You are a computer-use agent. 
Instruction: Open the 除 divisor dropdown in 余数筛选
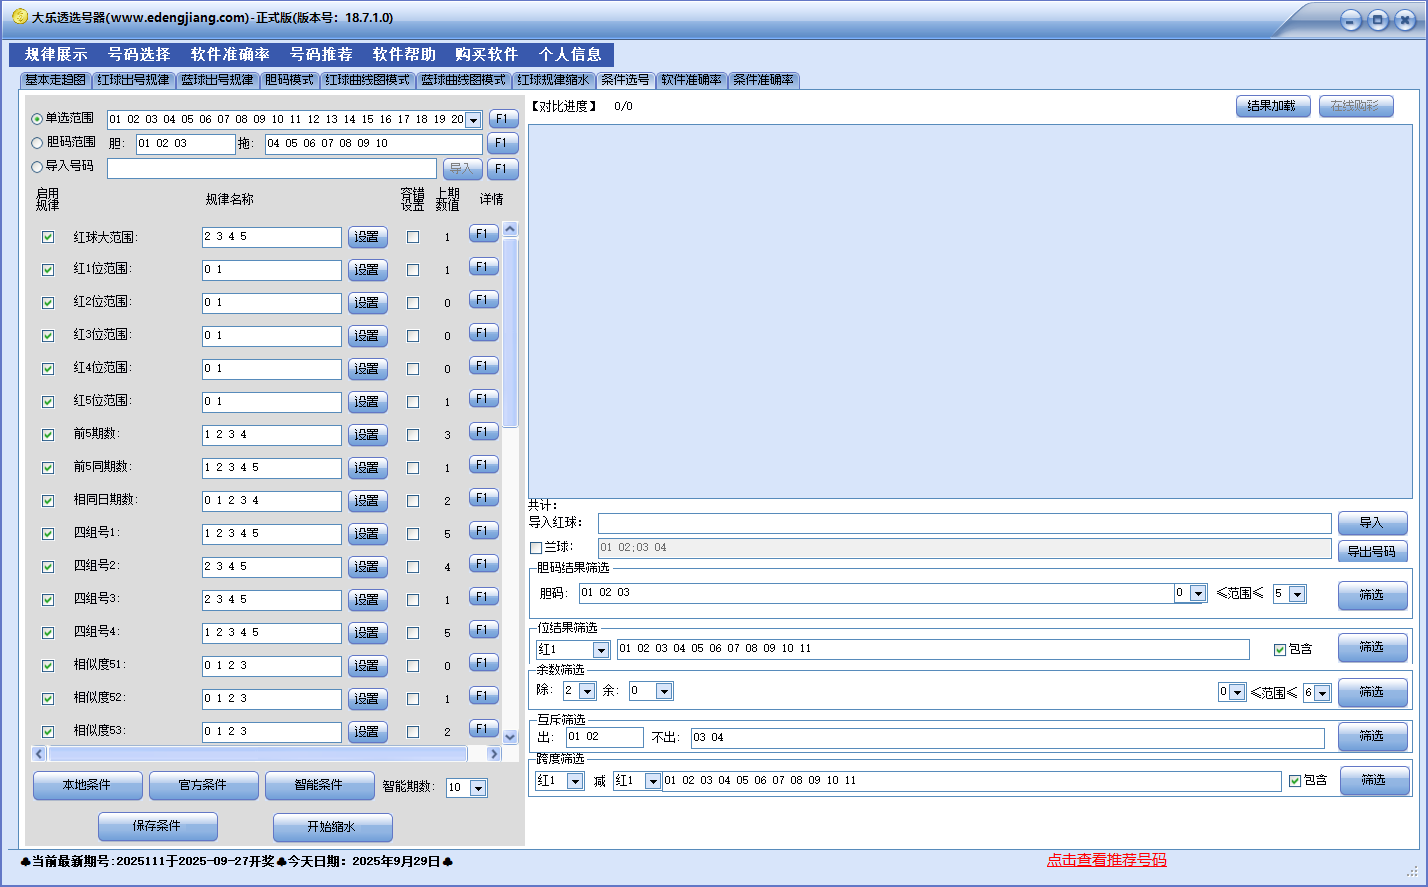click(x=587, y=691)
